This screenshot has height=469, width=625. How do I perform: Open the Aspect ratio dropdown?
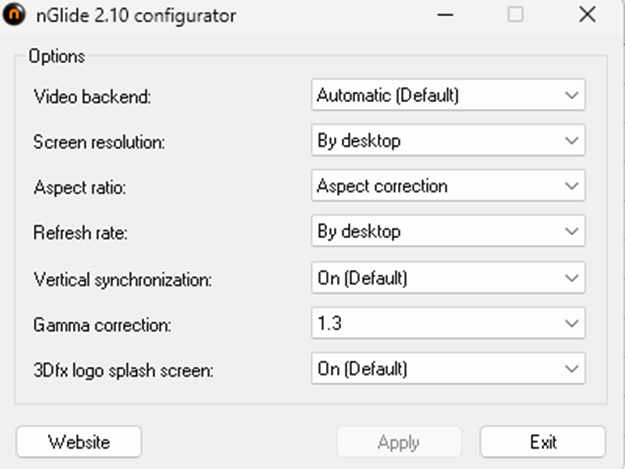[448, 186]
